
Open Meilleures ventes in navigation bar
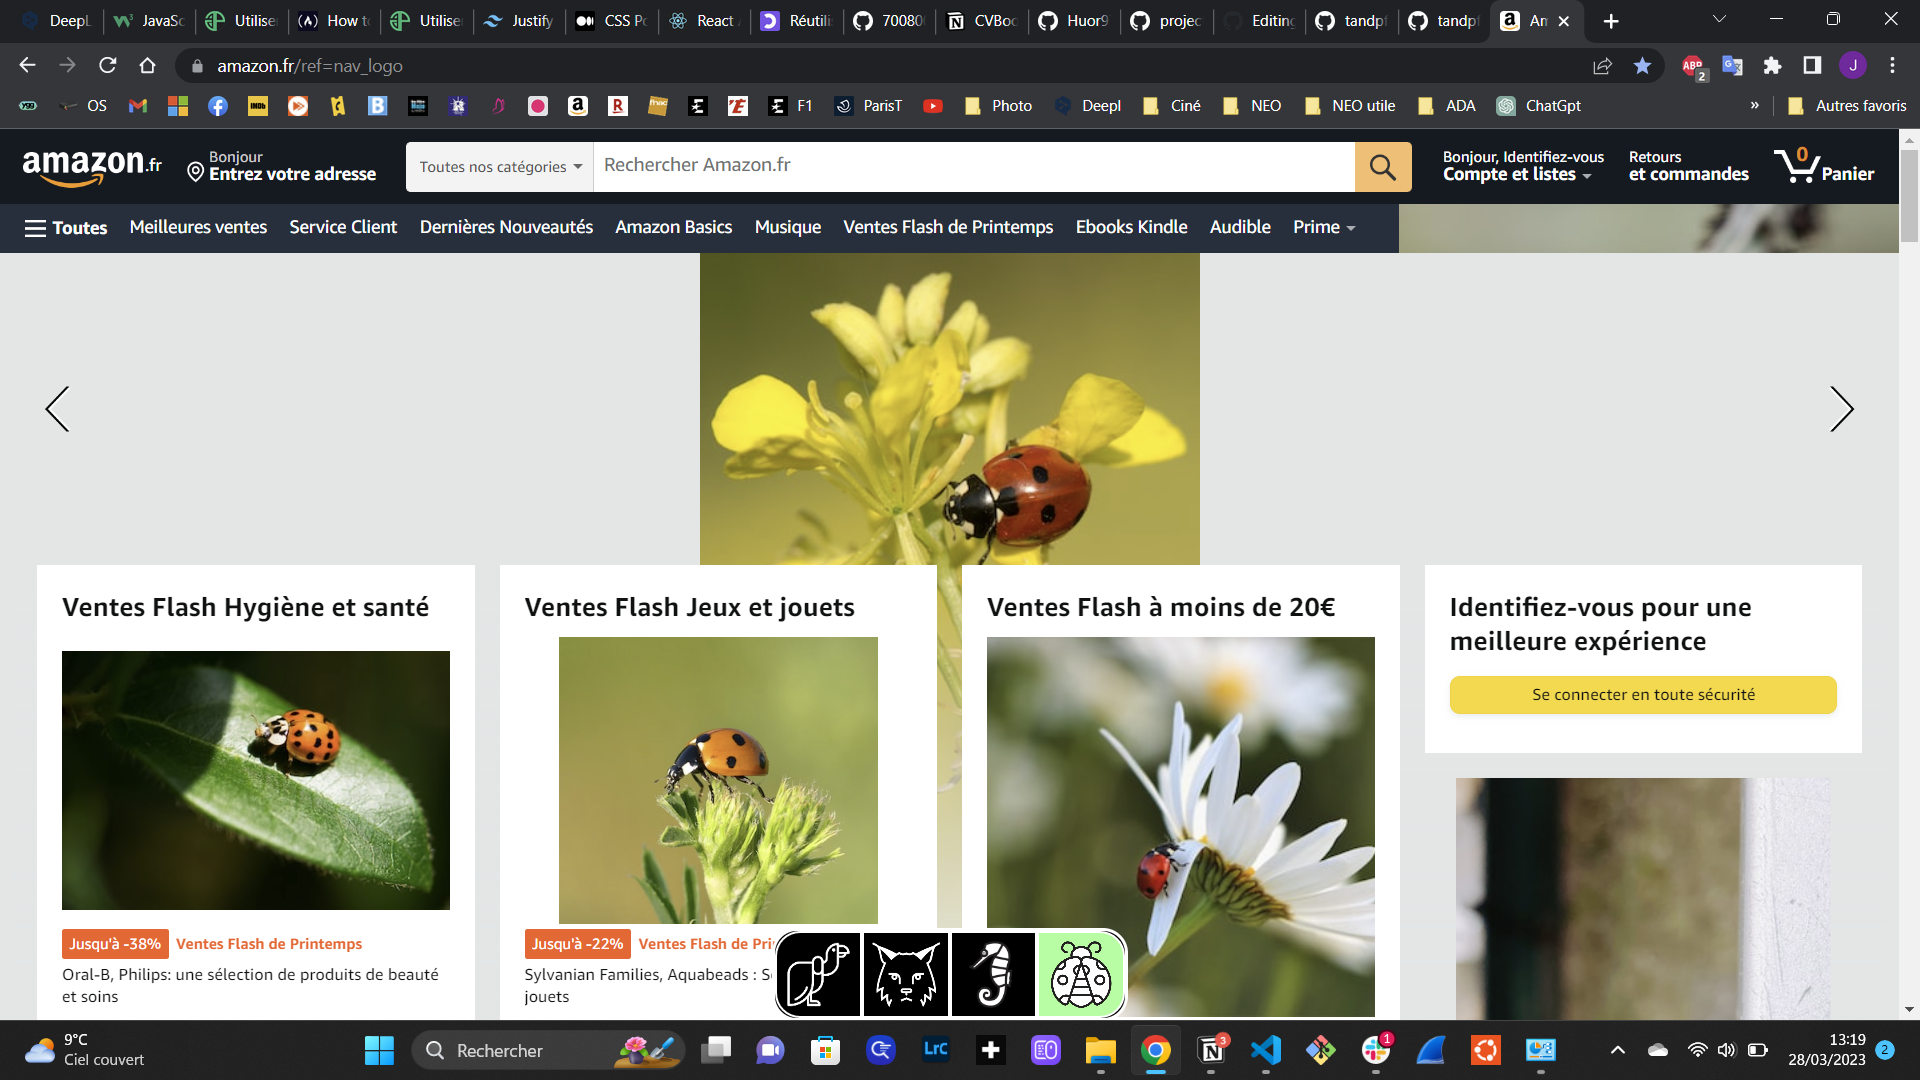pyautogui.click(x=198, y=228)
